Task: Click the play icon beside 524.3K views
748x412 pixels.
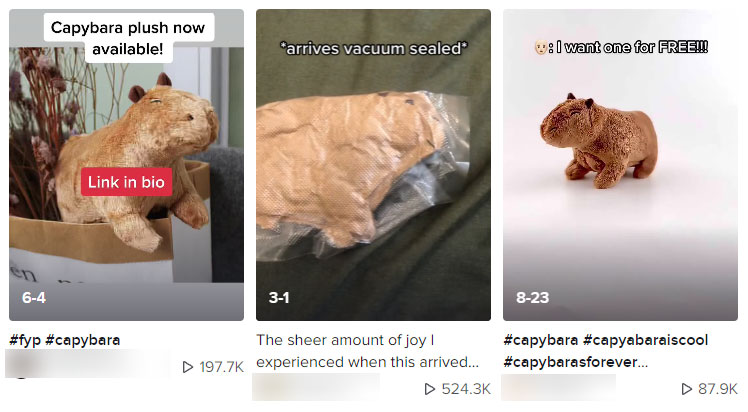Action: [430, 389]
